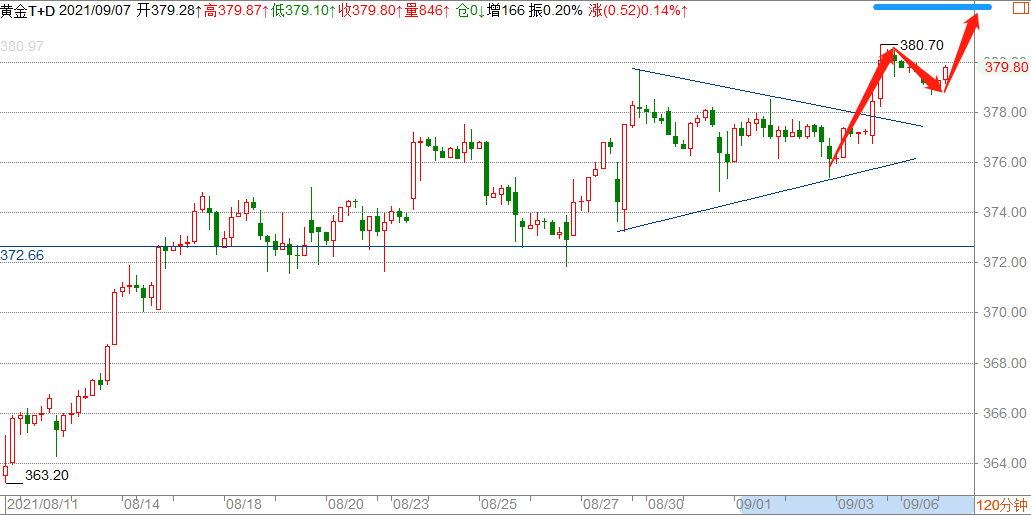This screenshot has width=1031, height=515.
Task: Click the 开379.28 opening price value
Action: point(168,11)
